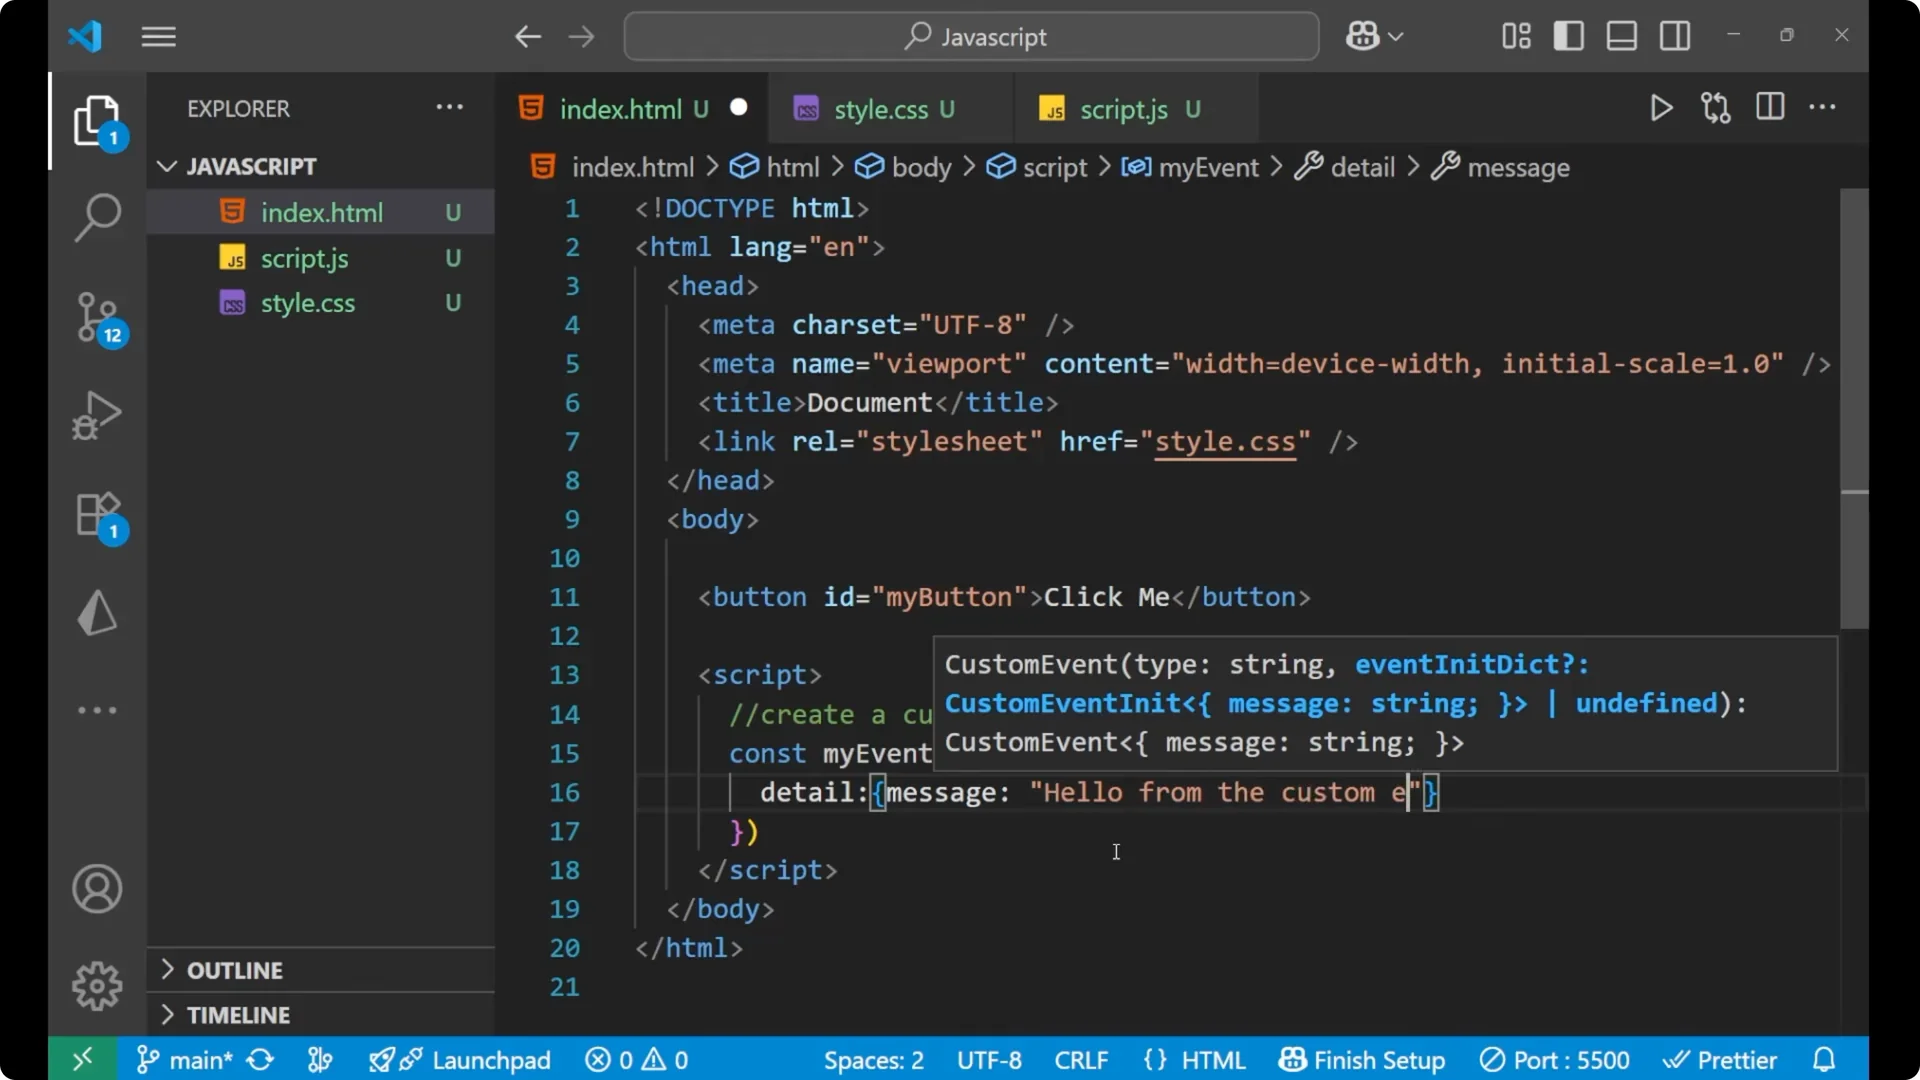Select the Search icon in the sidebar
The image size is (1920, 1080).
coord(97,216)
